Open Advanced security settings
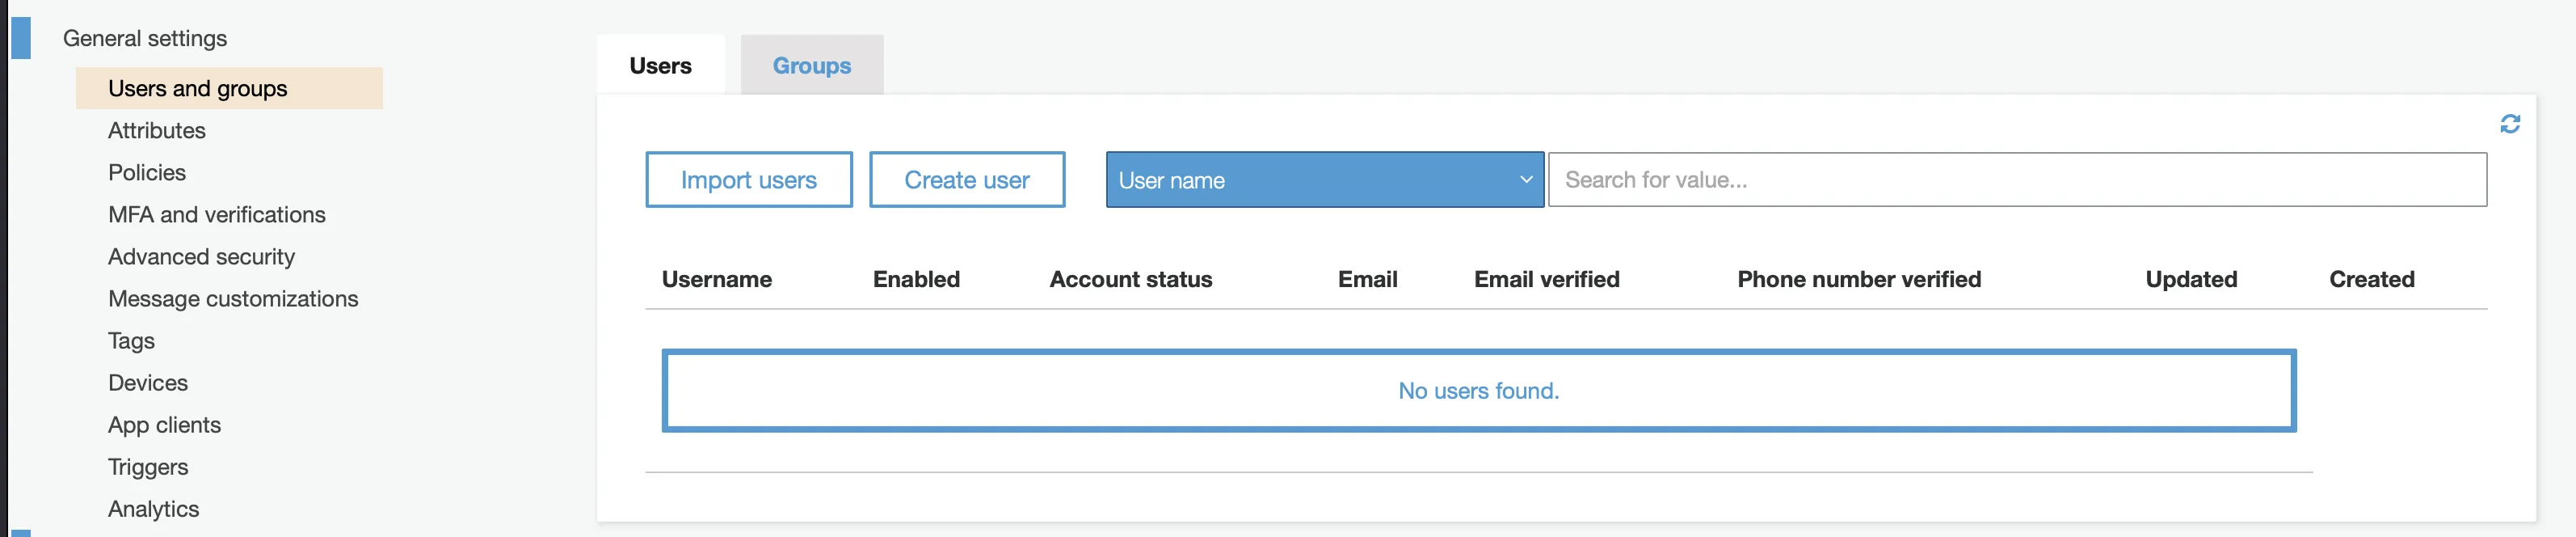This screenshot has width=2576, height=537. coord(201,257)
